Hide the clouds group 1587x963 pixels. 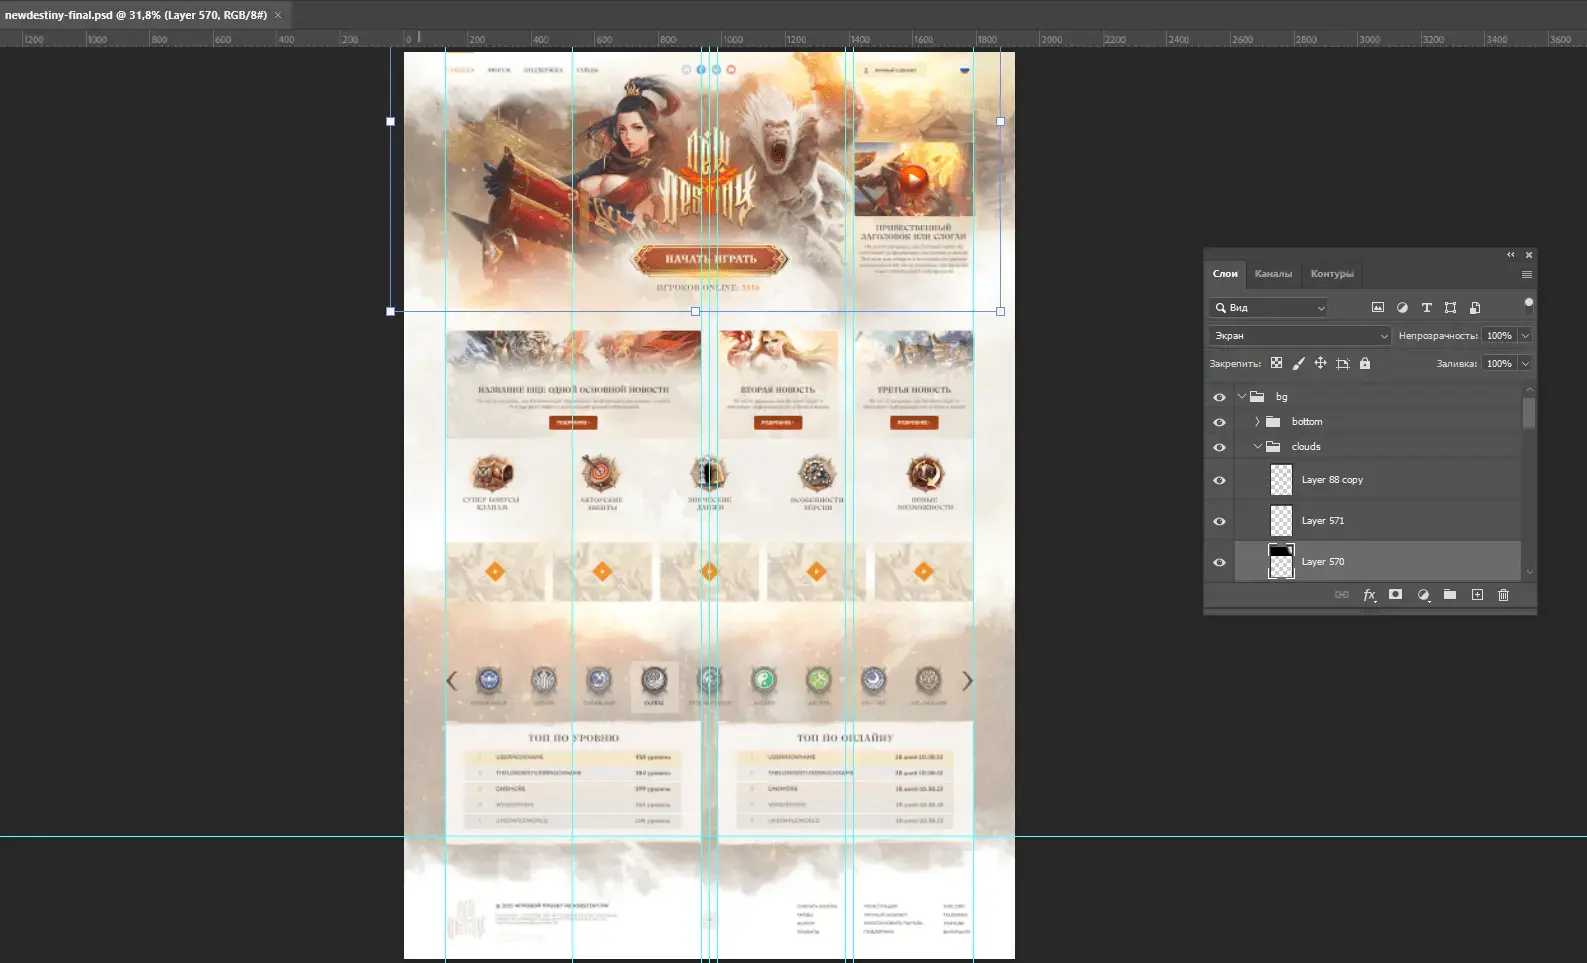[1219, 447]
